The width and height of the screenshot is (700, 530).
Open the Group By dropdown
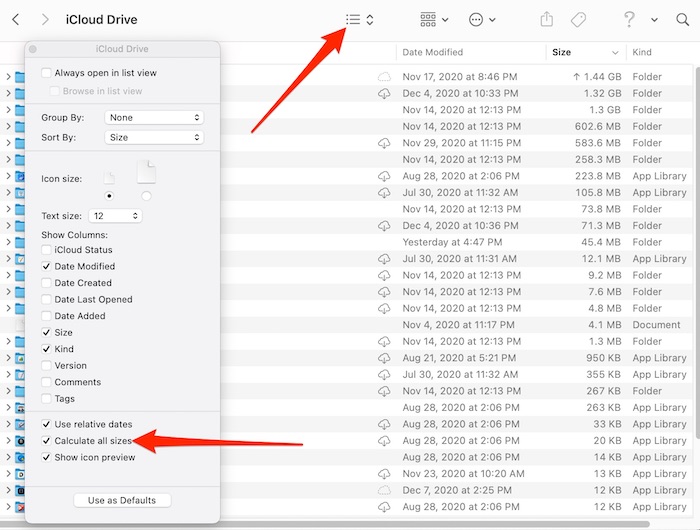point(154,117)
